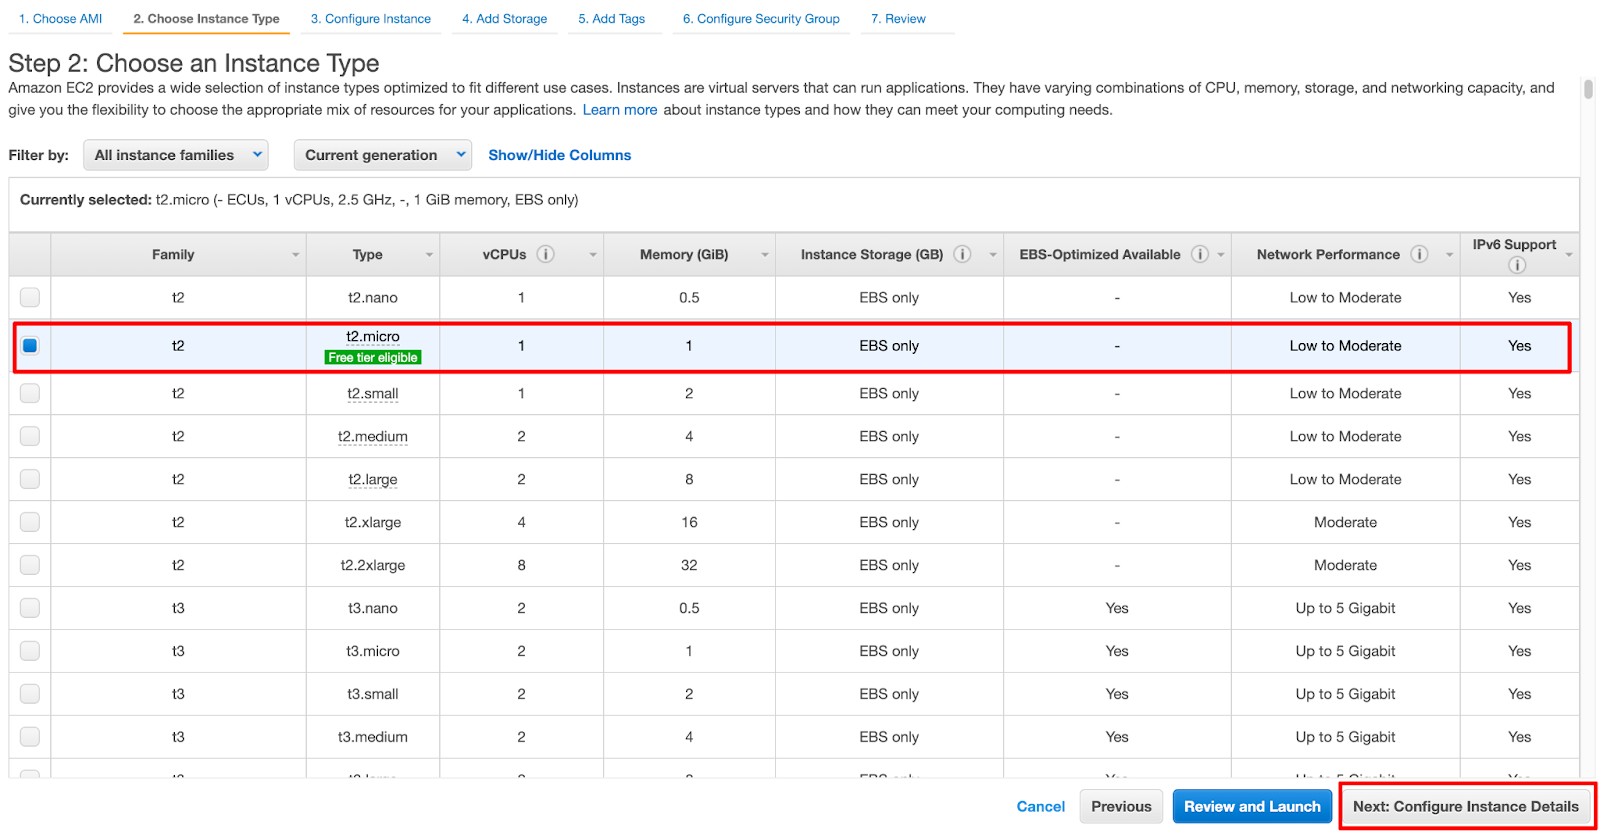The height and width of the screenshot is (836, 1600).
Task: Select the t3.micro instance checkbox
Action: point(30,651)
